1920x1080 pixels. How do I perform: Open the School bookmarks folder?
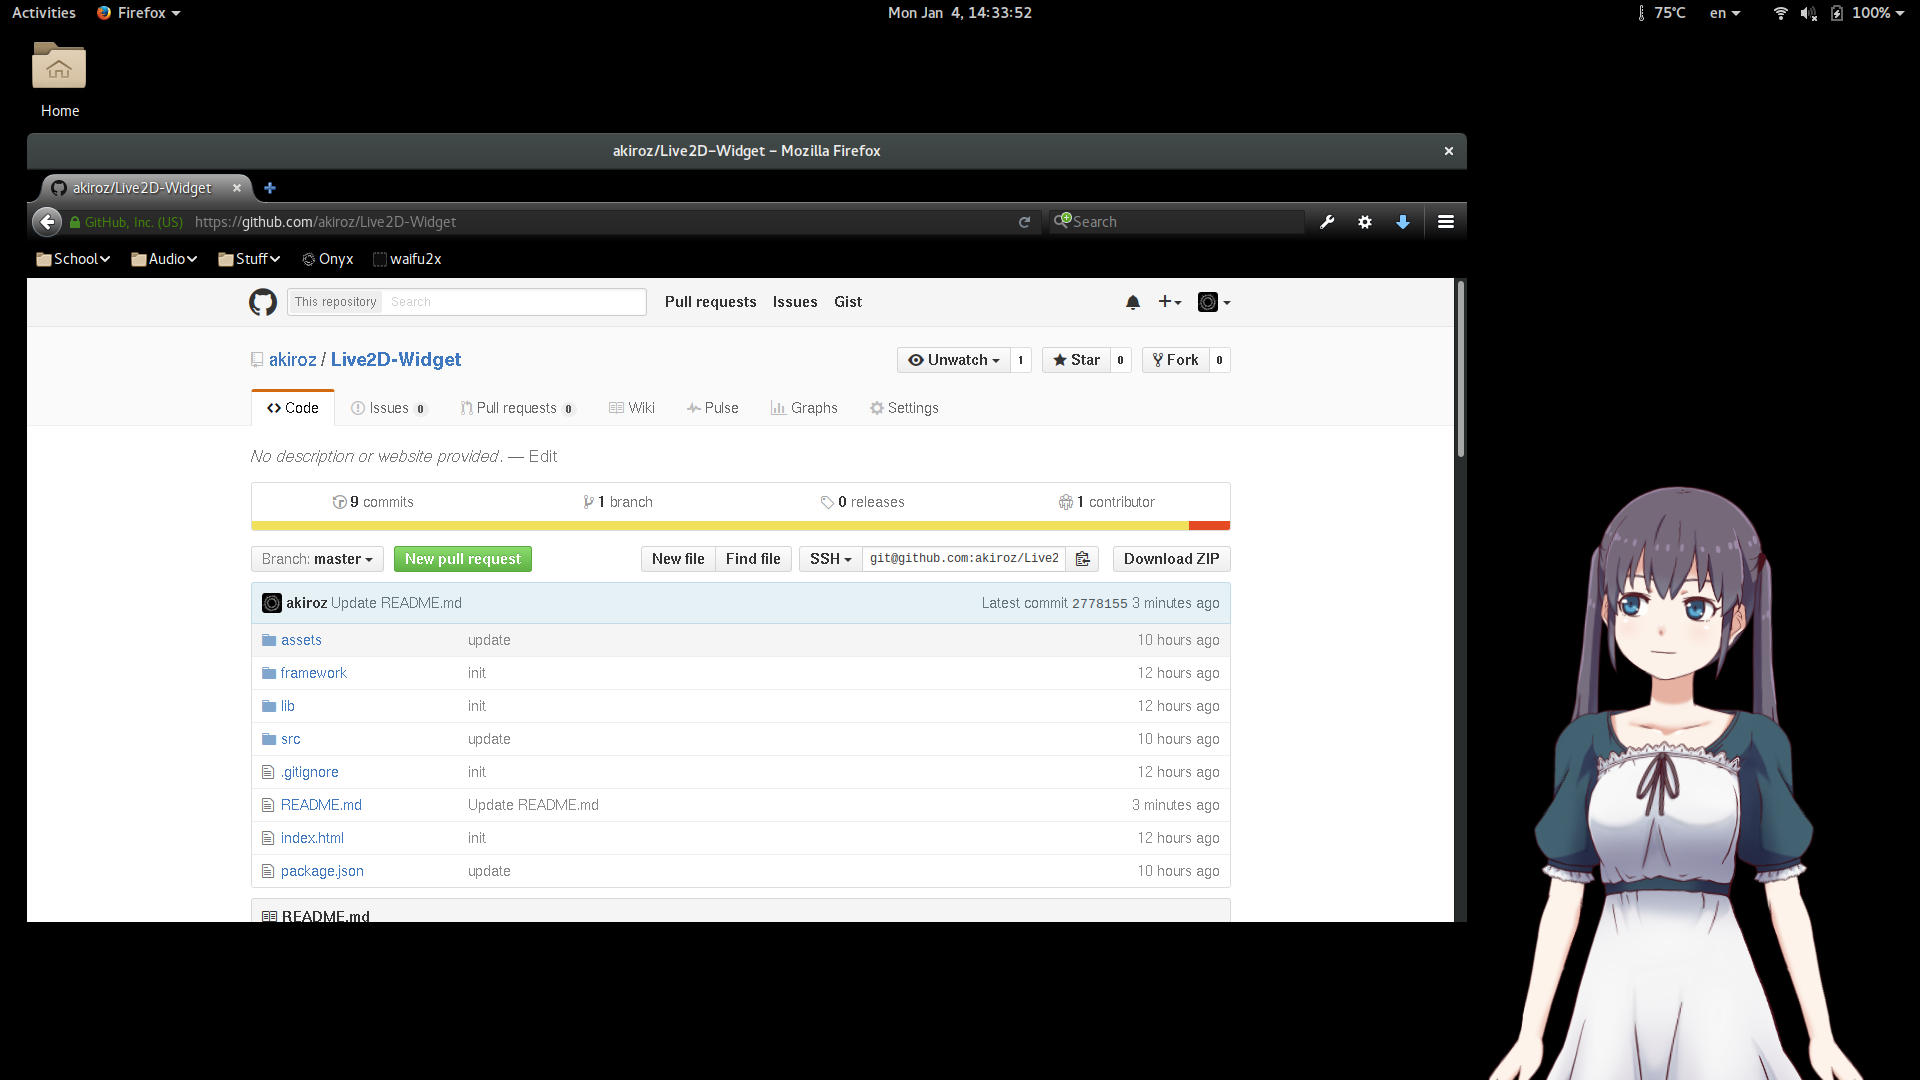(73, 259)
